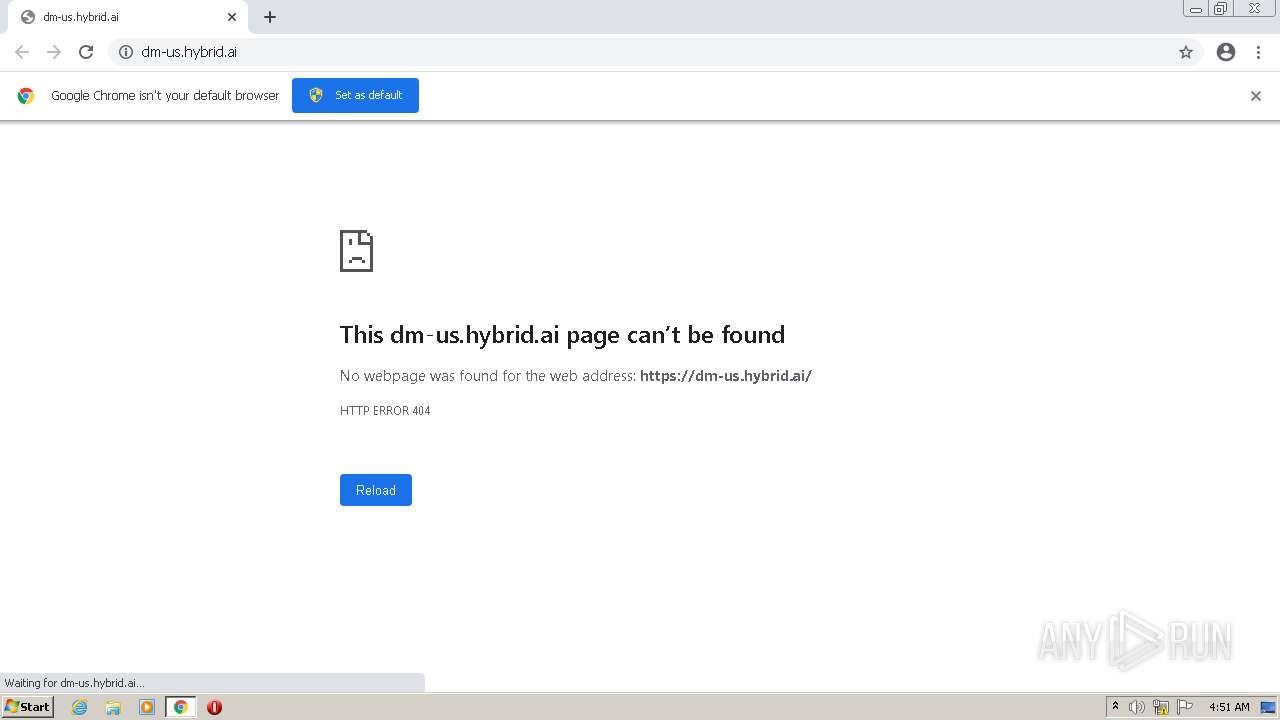Click the sad page error icon

click(x=356, y=251)
